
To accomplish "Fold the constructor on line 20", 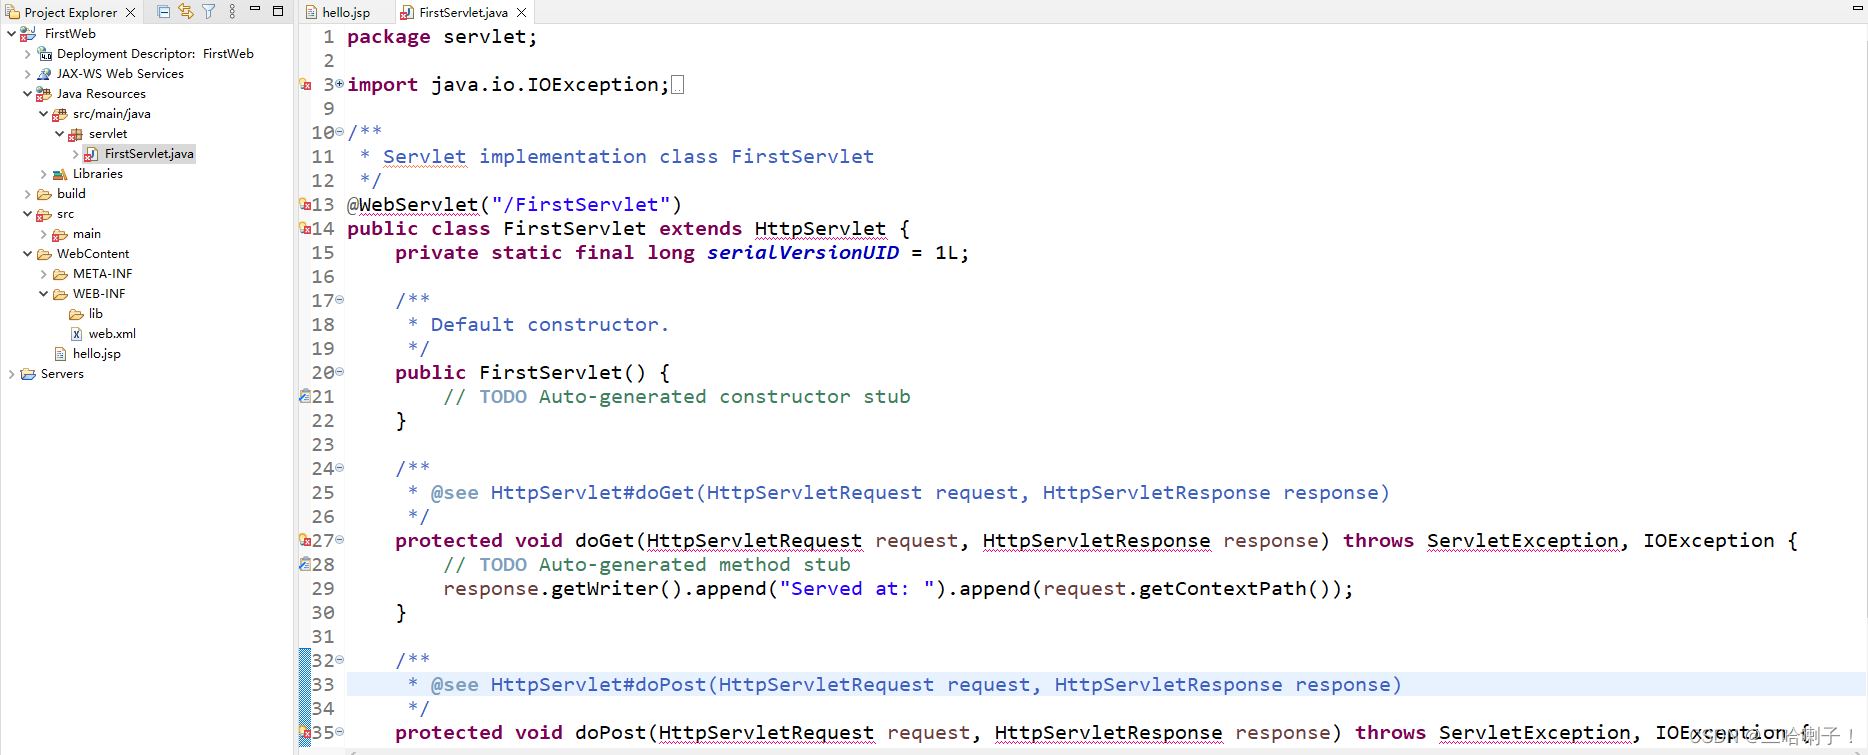I will point(339,372).
